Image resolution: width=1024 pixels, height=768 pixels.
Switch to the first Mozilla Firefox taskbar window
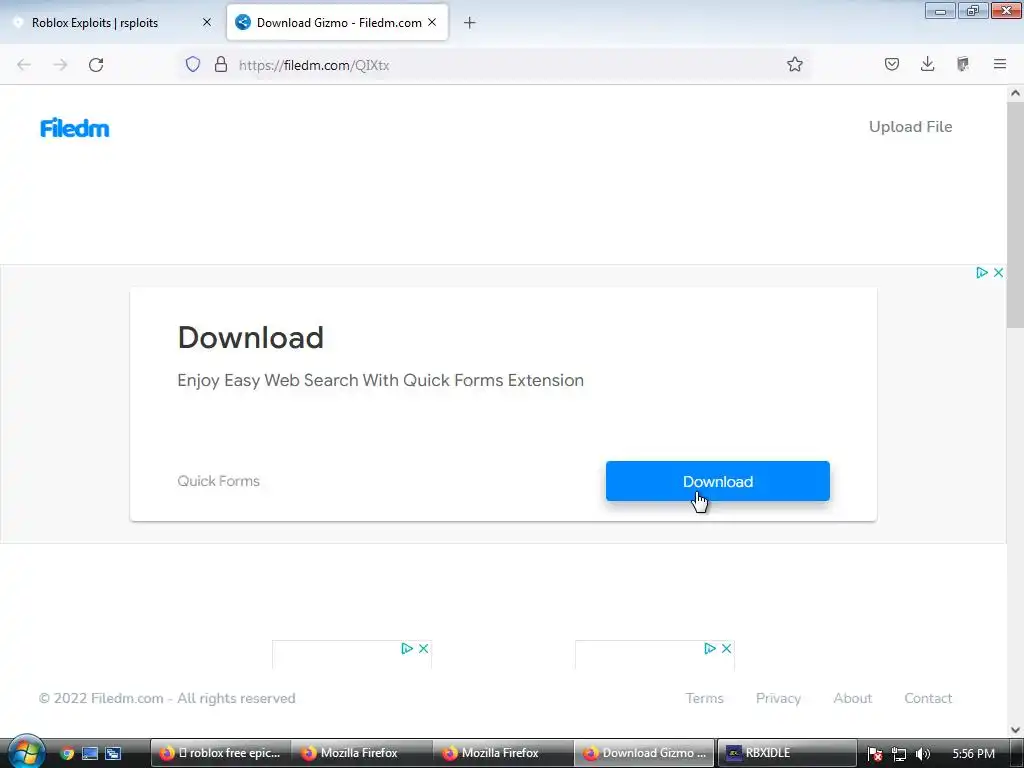362,753
